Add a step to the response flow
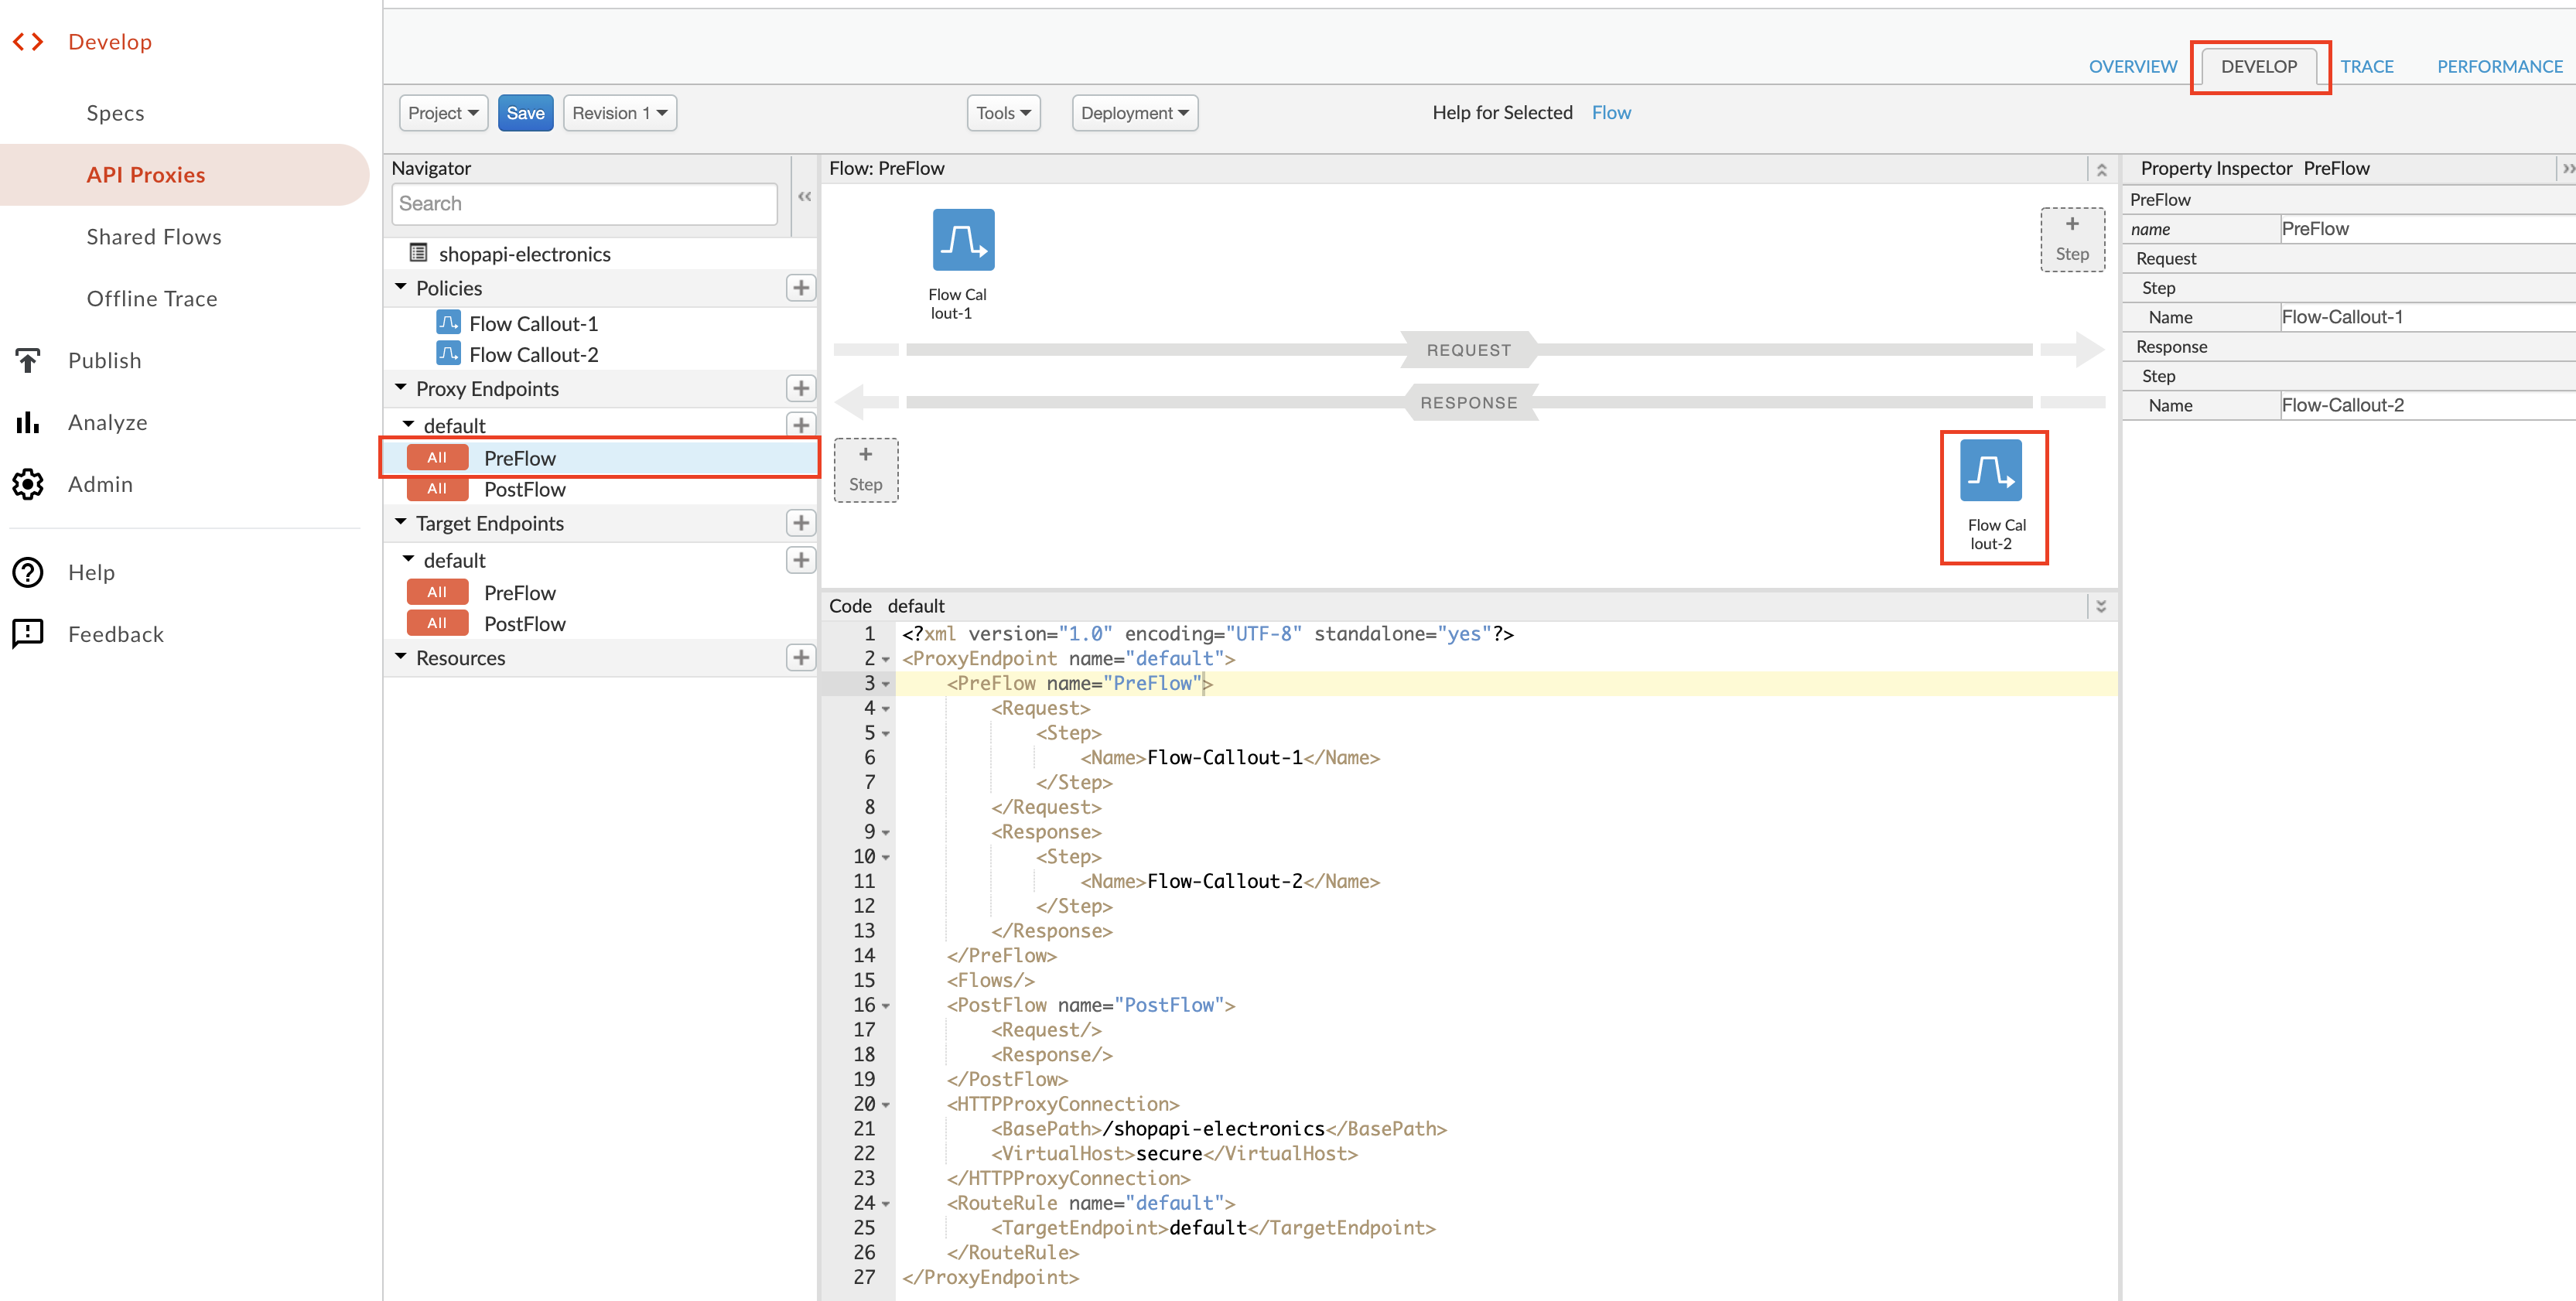Viewport: 2576px width, 1301px height. [866, 470]
